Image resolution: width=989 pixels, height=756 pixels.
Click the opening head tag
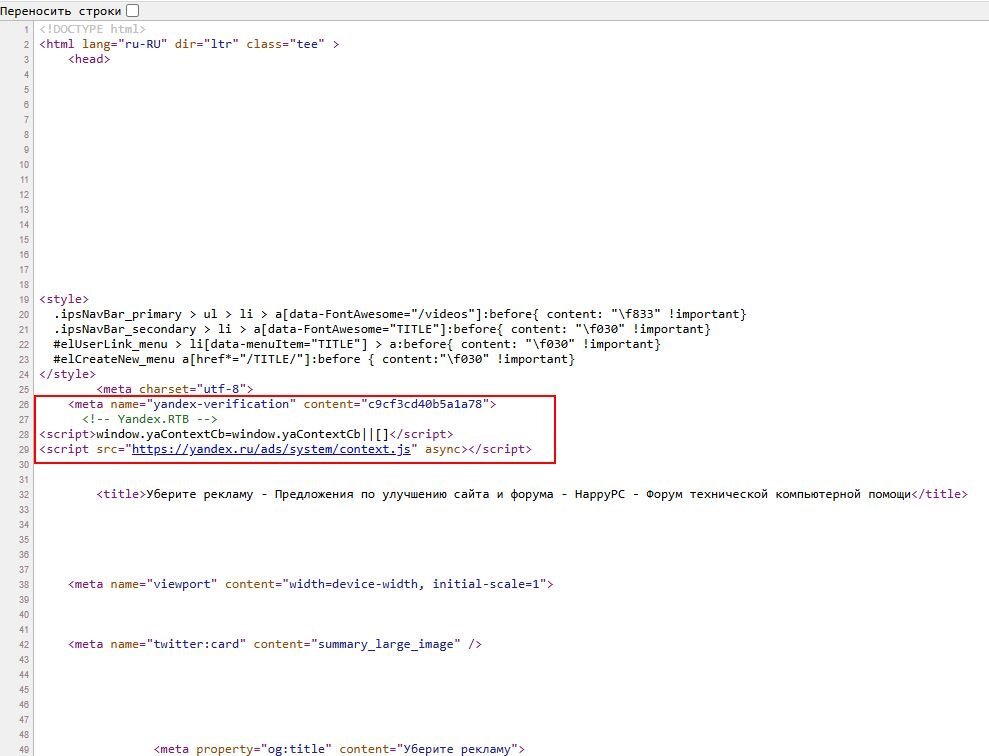pos(89,59)
